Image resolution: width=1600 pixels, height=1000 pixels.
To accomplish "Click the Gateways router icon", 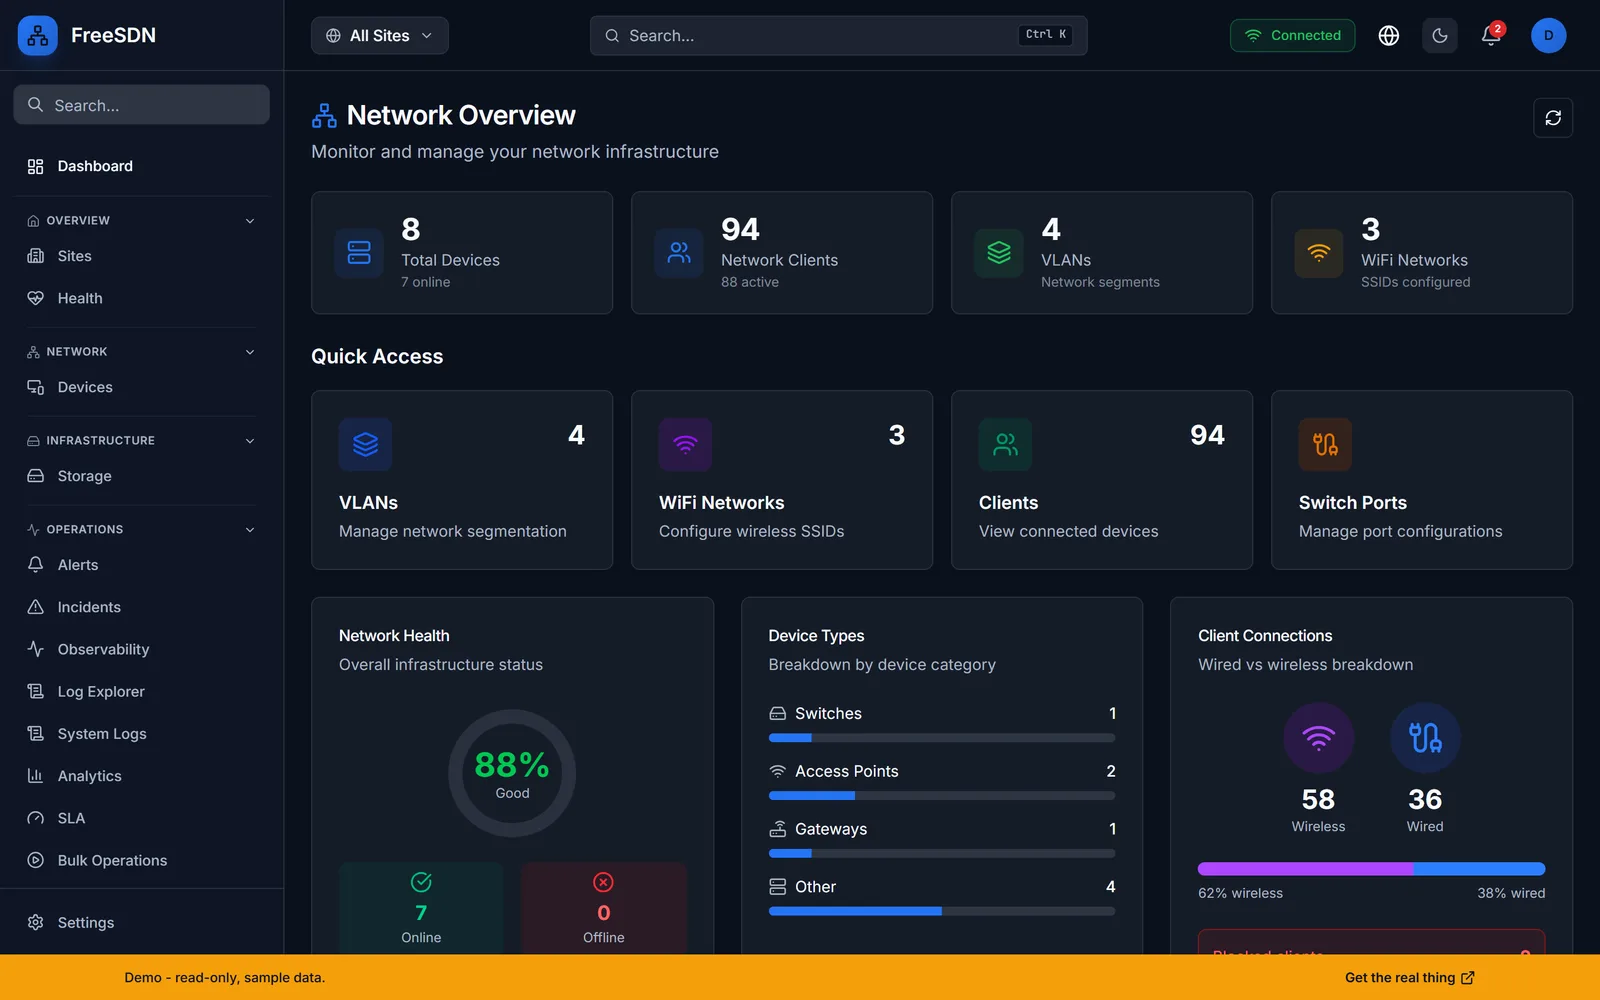I will 777,829.
